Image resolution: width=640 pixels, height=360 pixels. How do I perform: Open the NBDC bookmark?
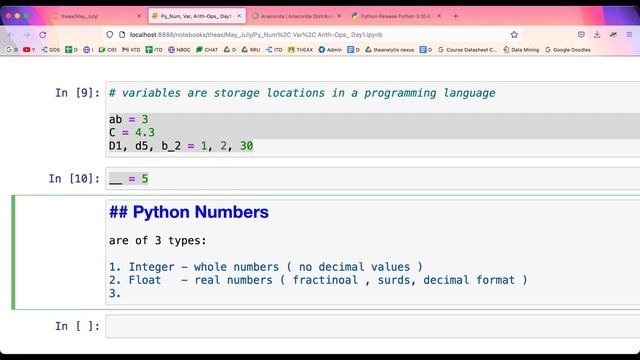click(x=179, y=50)
